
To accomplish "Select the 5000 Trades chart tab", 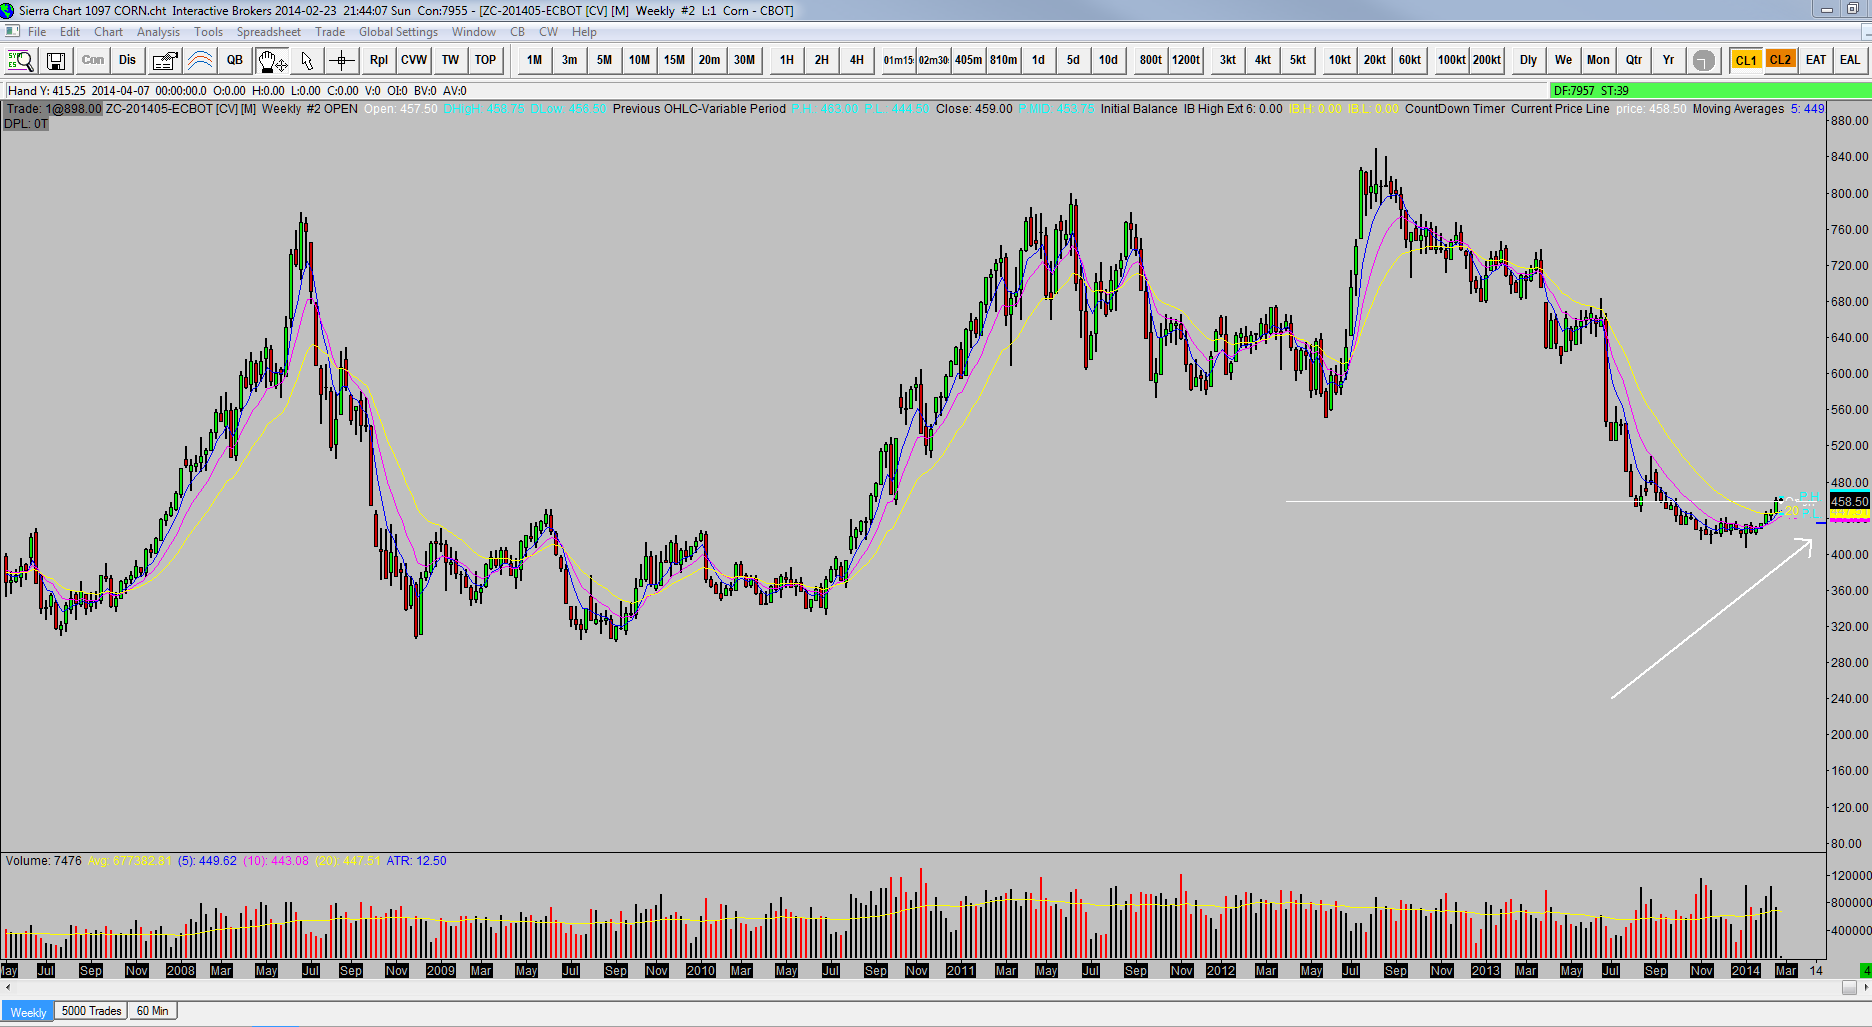I will (x=92, y=1011).
